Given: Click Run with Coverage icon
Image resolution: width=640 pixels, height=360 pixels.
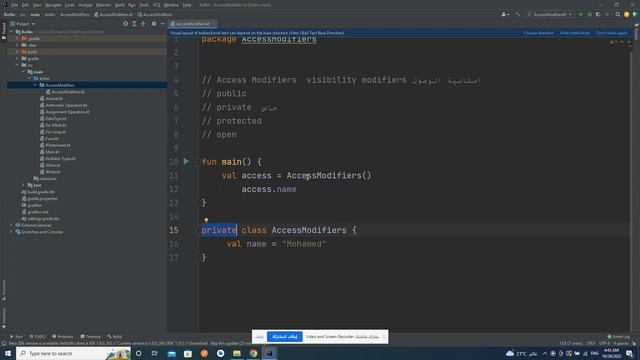Looking at the screenshot, I should point(598,14).
